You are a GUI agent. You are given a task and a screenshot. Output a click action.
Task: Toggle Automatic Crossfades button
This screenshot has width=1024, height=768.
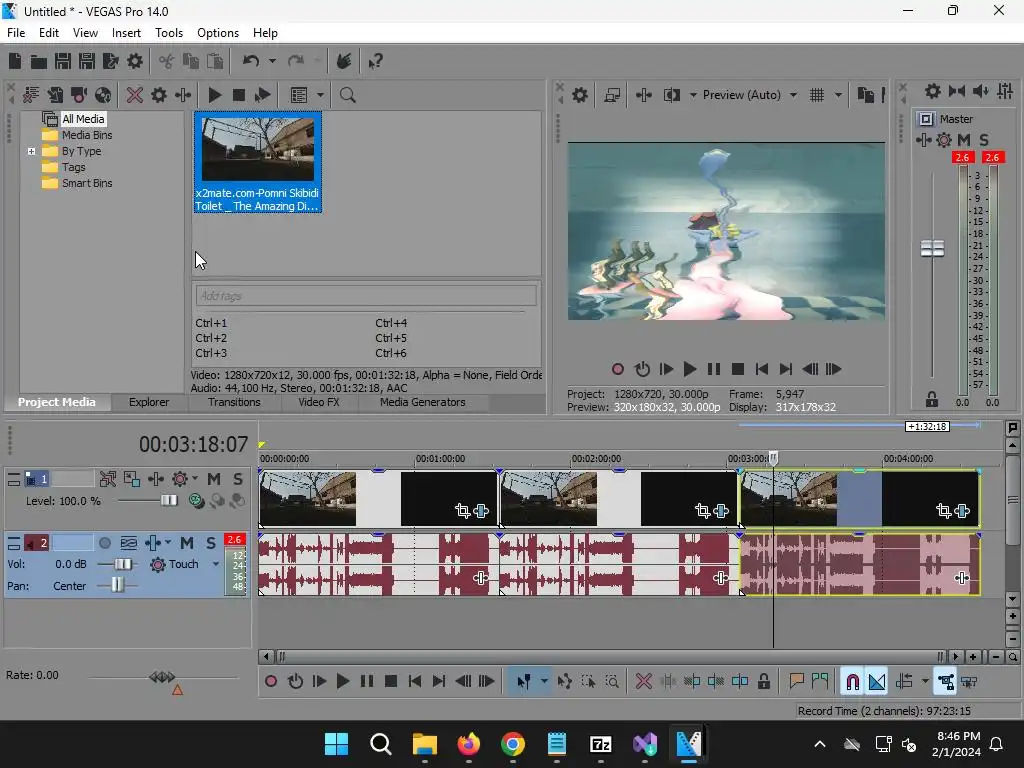[877, 682]
